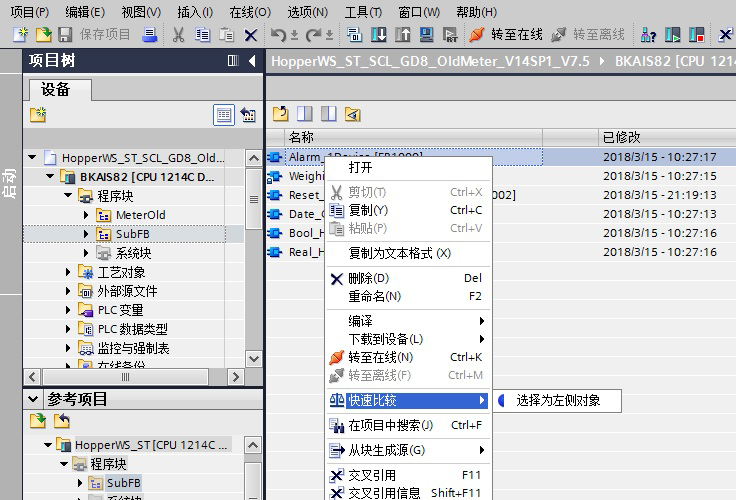Screen dimensions: 736x500
Task: Click the Save Project toolbar icon
Action: pyautogui.click(x=66, y=35)
